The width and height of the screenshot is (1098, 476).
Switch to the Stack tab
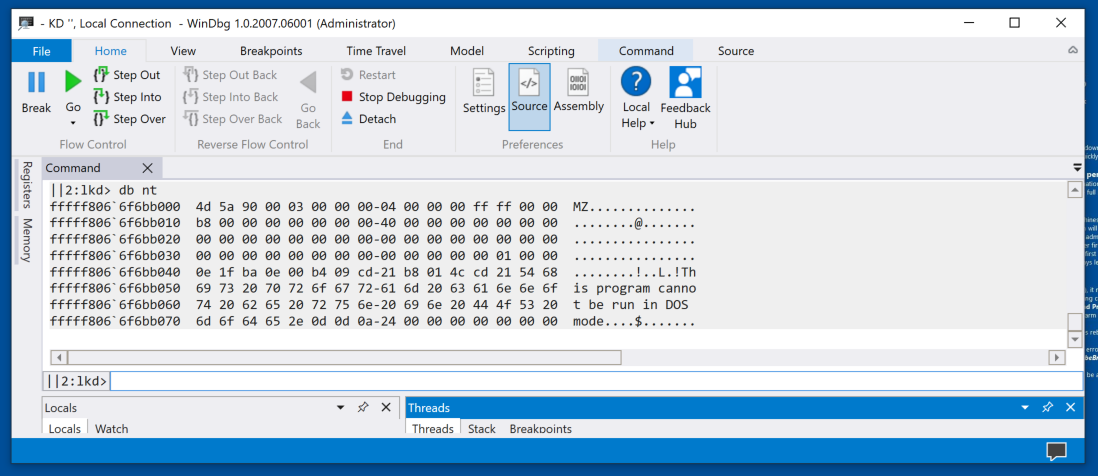482,428
